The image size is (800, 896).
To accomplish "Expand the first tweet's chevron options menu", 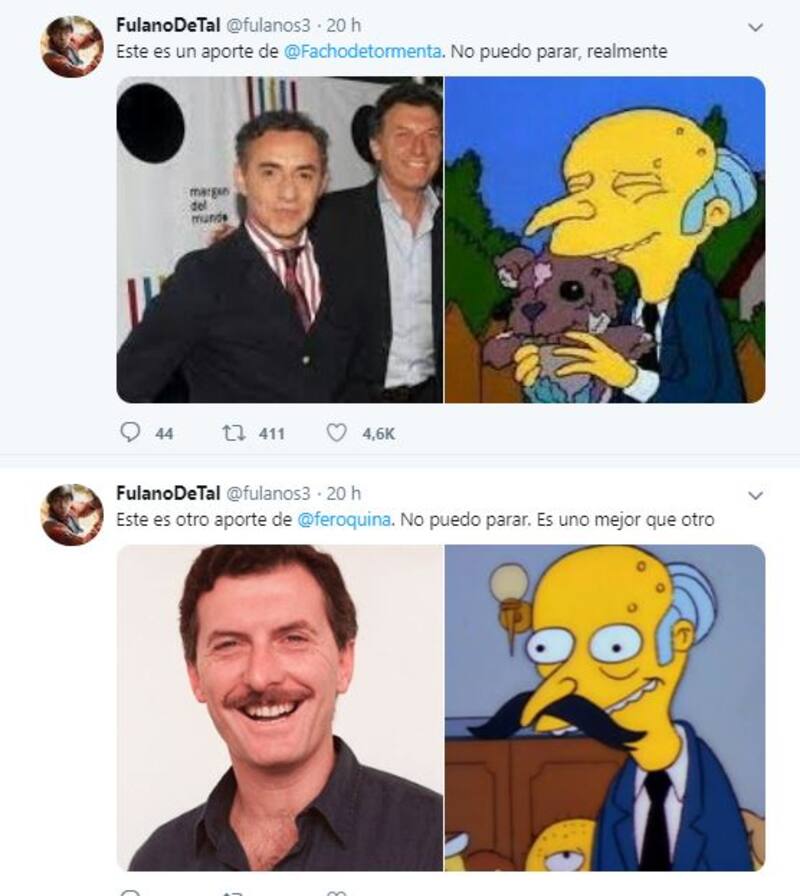I will [x=756, y=27].
